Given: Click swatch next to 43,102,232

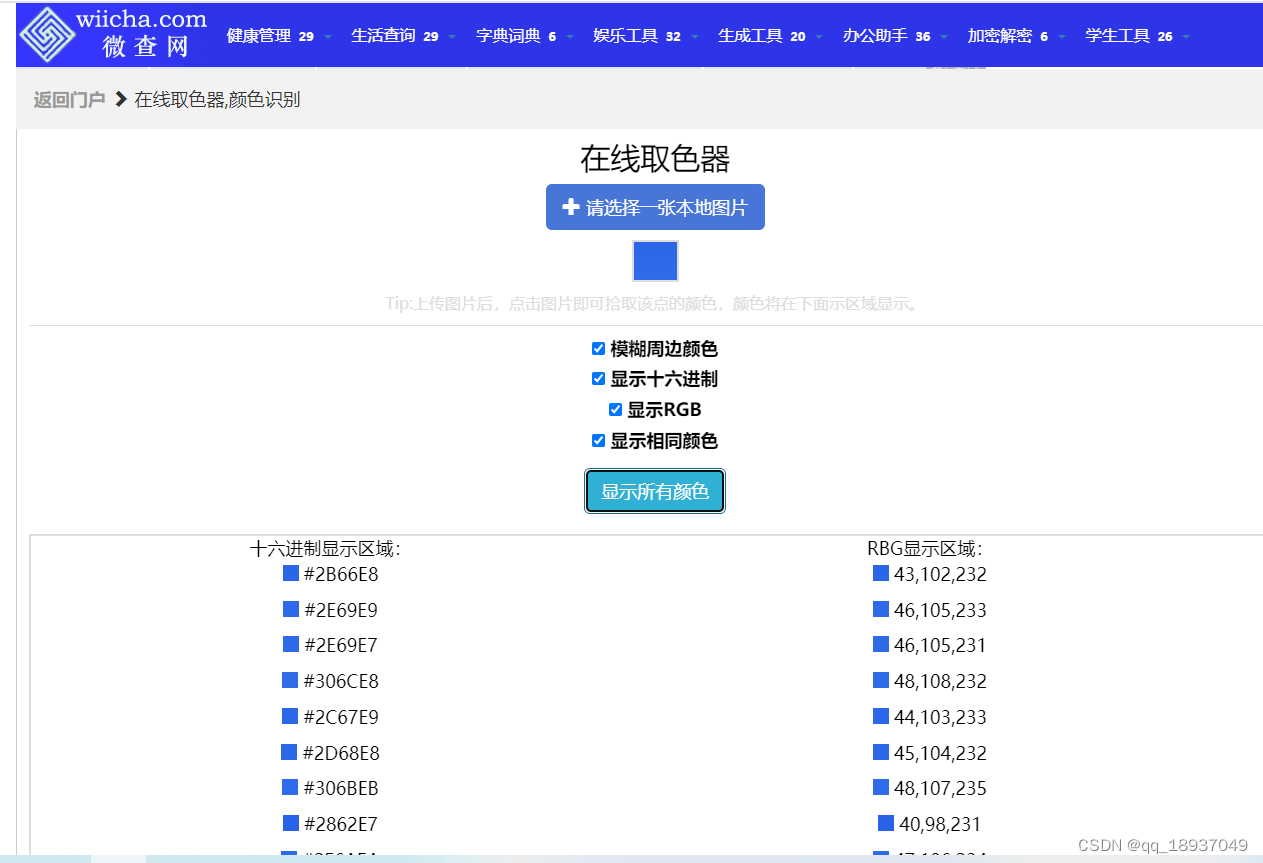Looking at the screenshot, I should [x=881, y=573].
